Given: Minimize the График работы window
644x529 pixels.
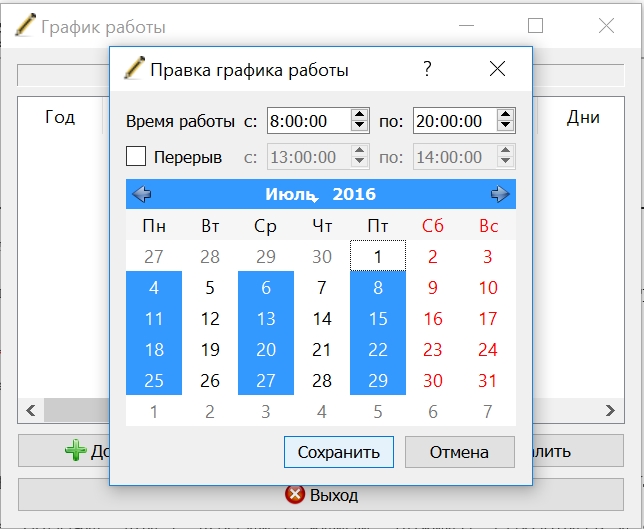Looking at the screenshot, I should (x=466, y=25).
